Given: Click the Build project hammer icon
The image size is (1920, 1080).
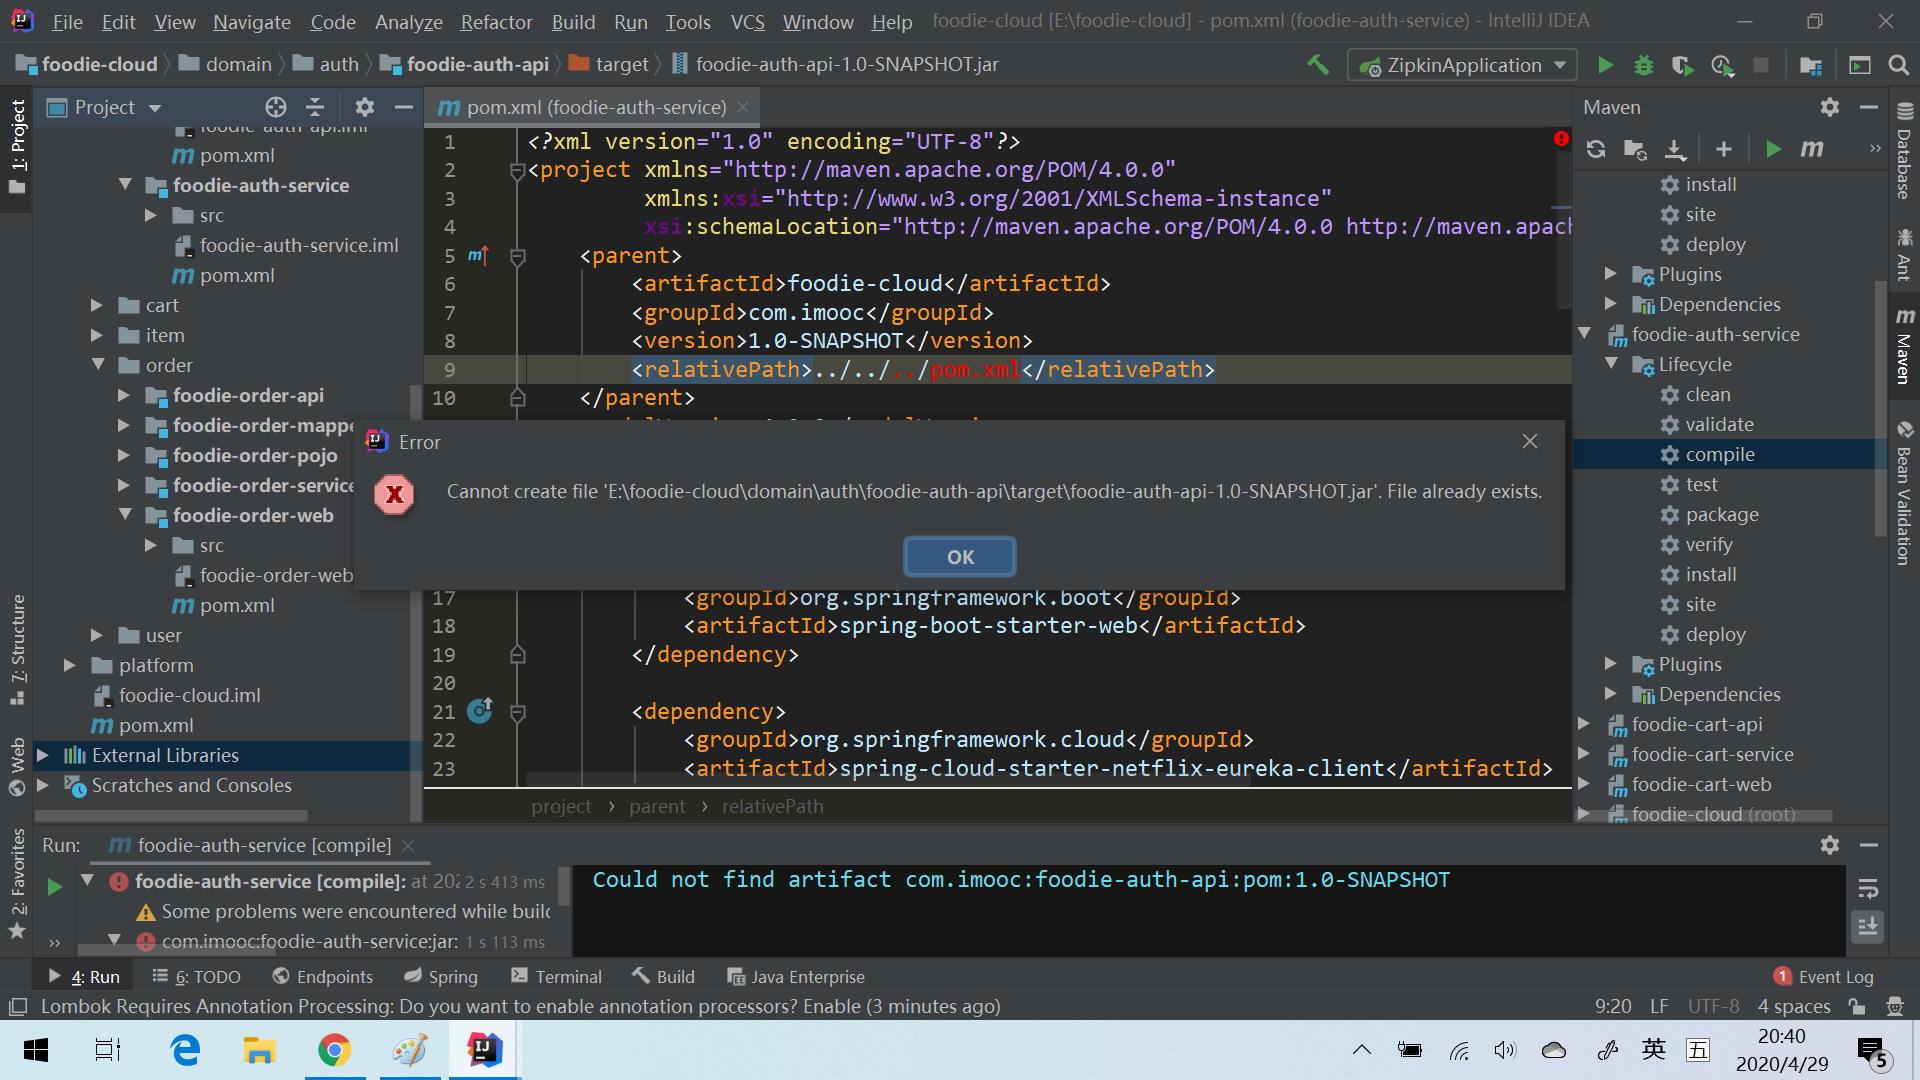Looking at the screenshot, I should tap(1318, 65).
